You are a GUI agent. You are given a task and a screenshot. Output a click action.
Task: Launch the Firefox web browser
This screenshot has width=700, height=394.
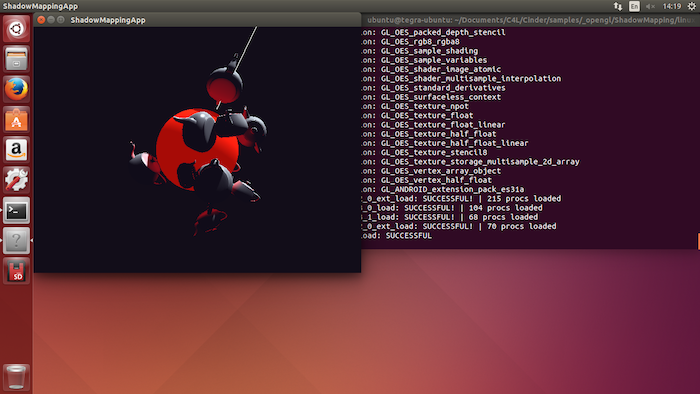click(17, 89)
